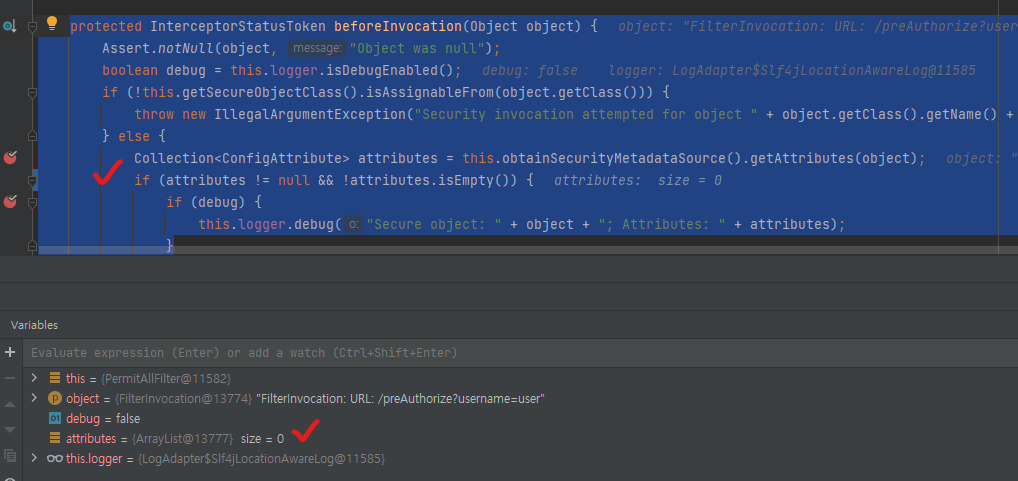
Task: Click the New Watch plus icon
Action: click(x=10, y=352)
